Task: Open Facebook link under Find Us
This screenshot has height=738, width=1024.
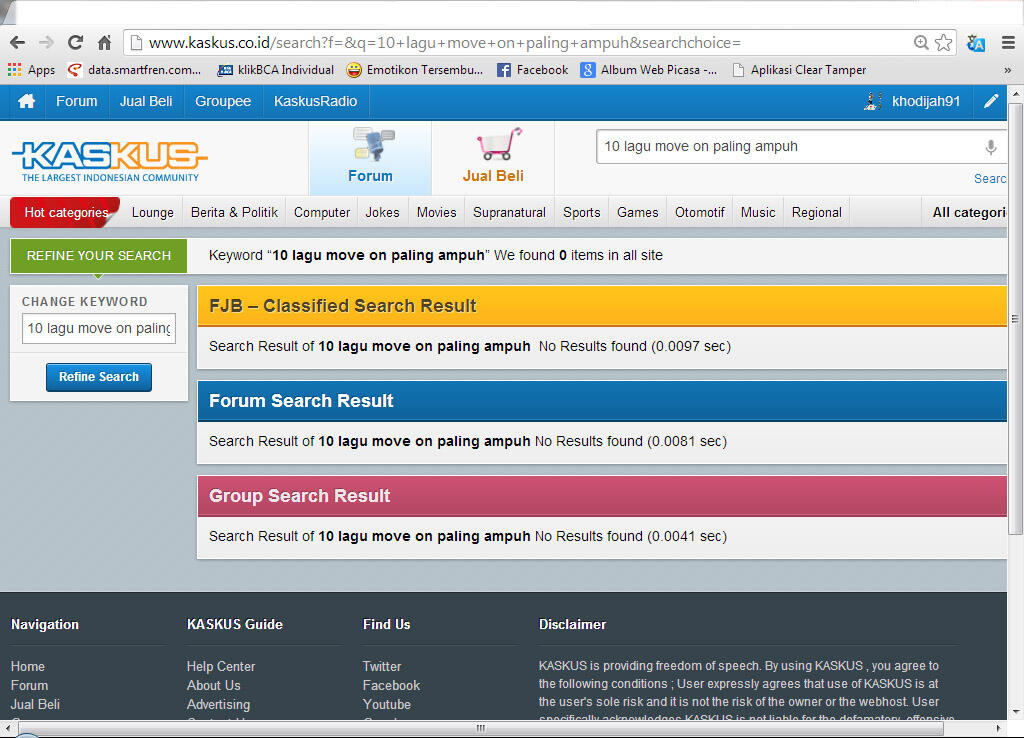Action: point(391,685)
